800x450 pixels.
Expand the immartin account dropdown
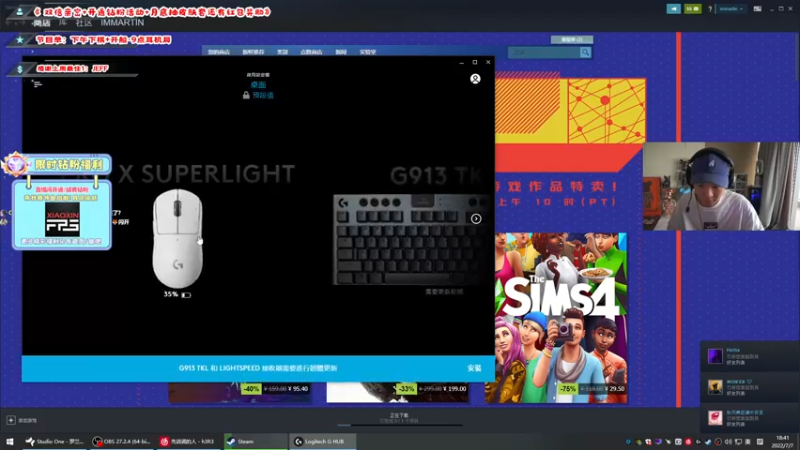click(731, 9)
